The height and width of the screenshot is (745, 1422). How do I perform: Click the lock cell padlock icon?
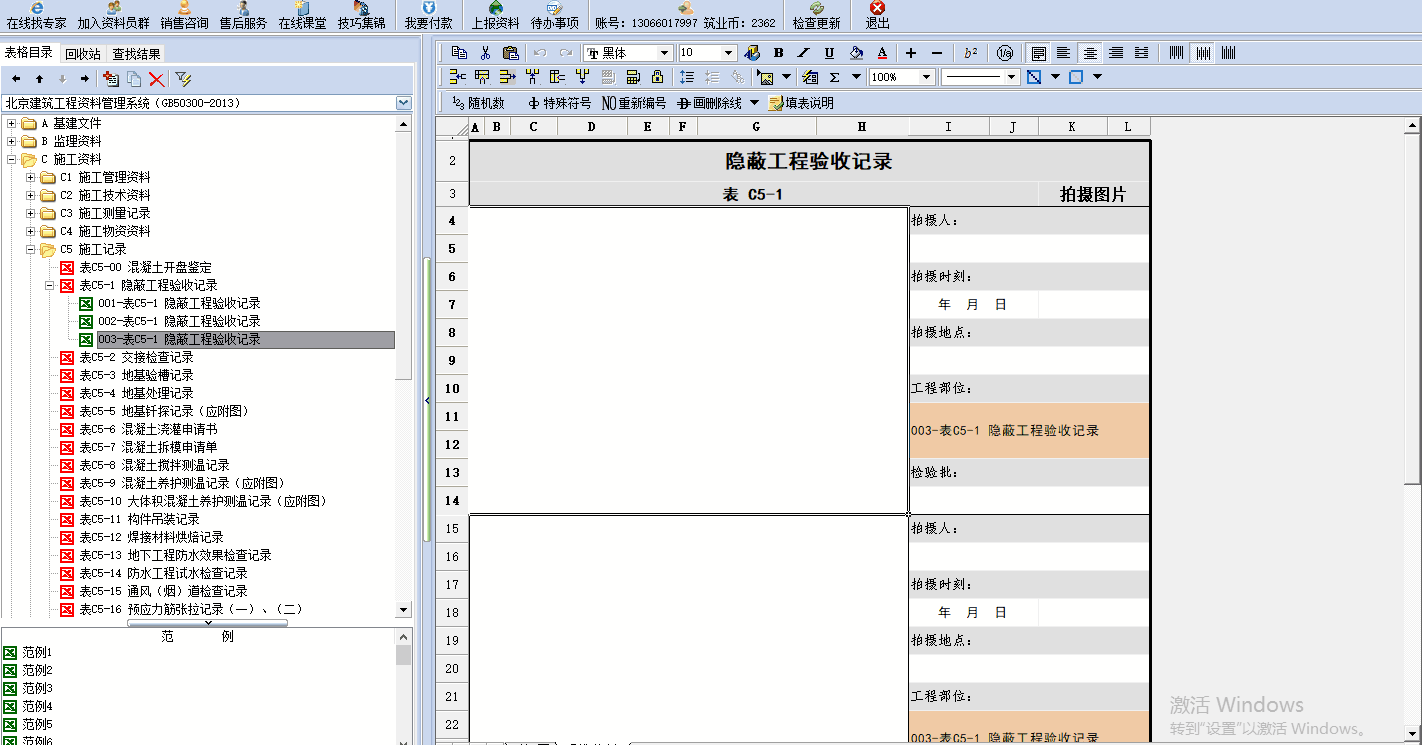[657, 77]
